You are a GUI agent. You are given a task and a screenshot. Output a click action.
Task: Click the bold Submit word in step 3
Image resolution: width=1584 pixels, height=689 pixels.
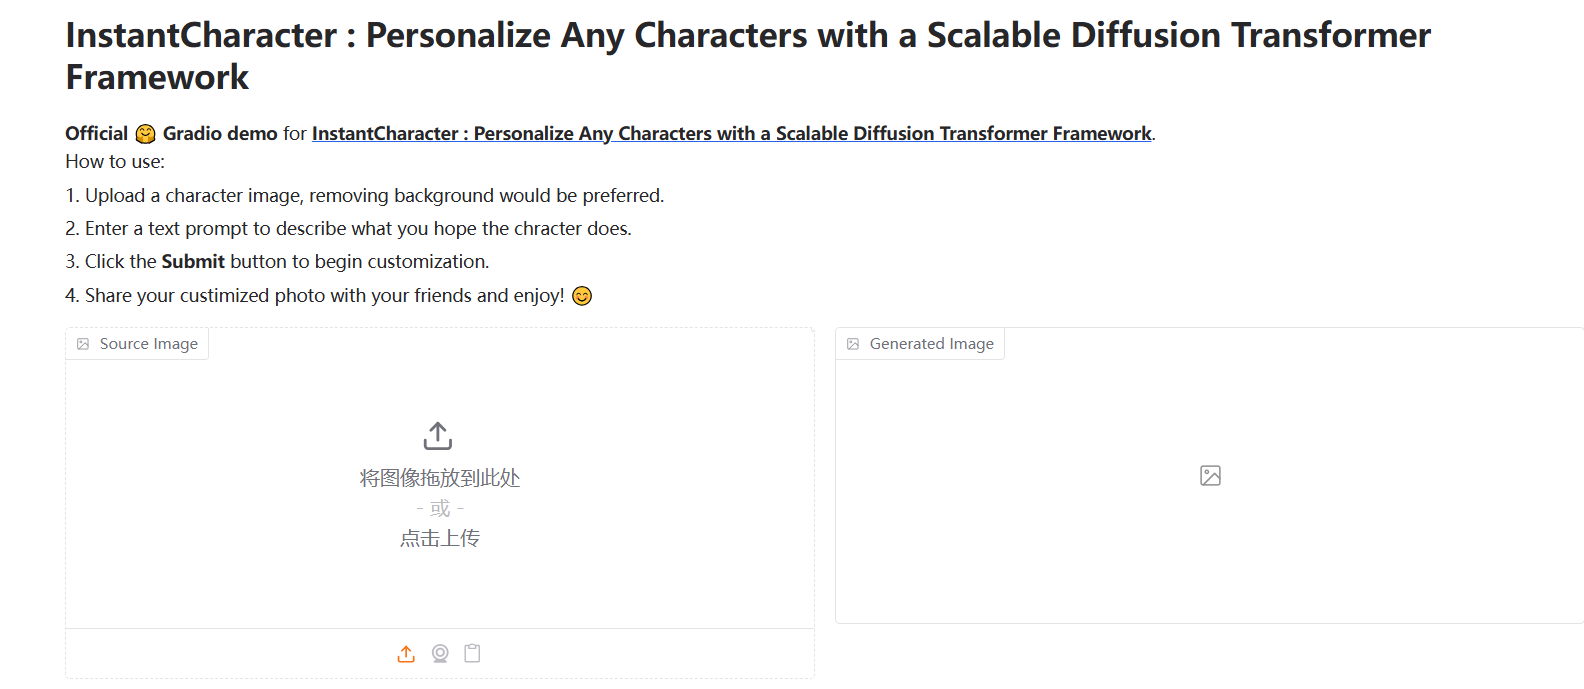[193, 262]
